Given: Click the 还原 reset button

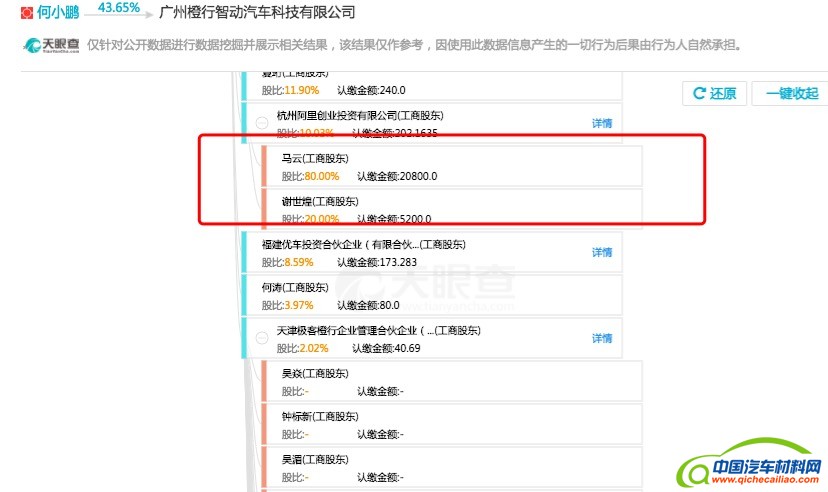Looking at the screenshot, I should (x=714, y=93).
